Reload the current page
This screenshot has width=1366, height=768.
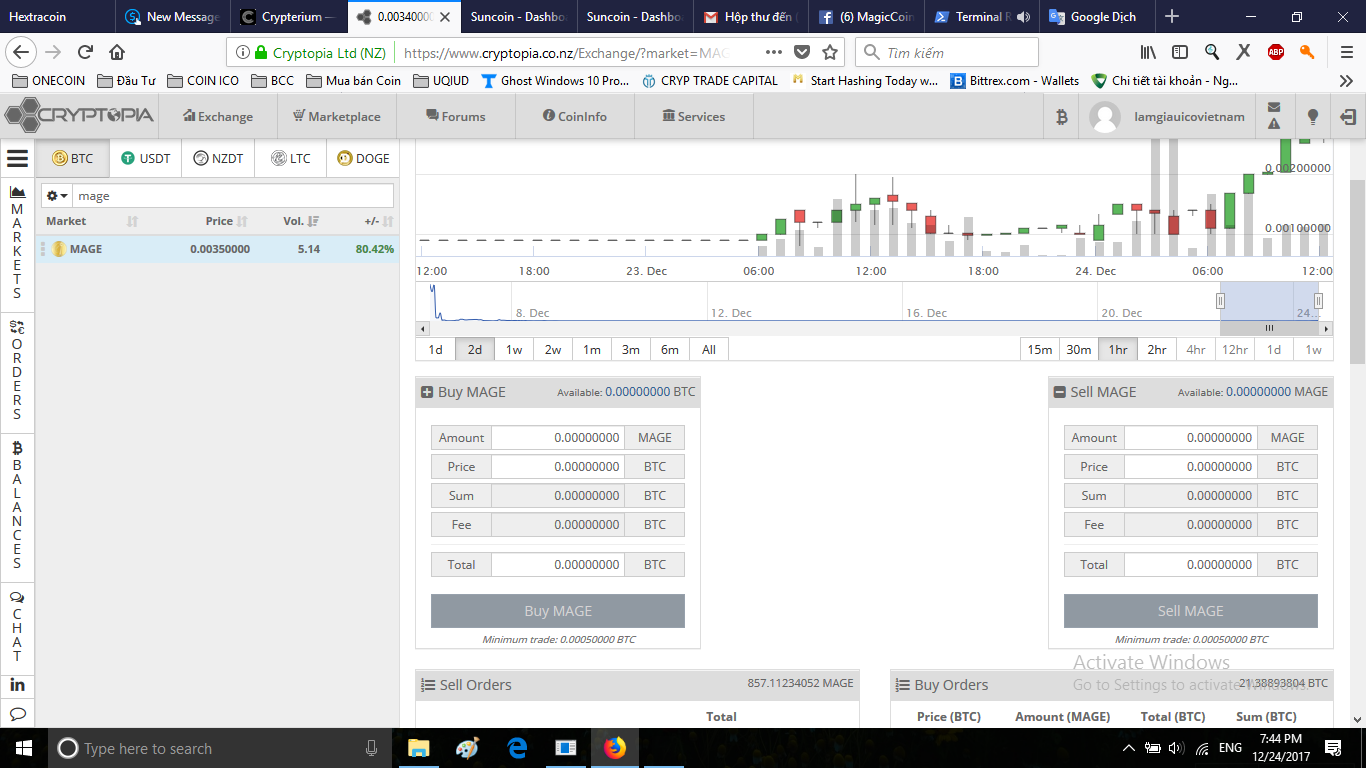pos(85,52)
